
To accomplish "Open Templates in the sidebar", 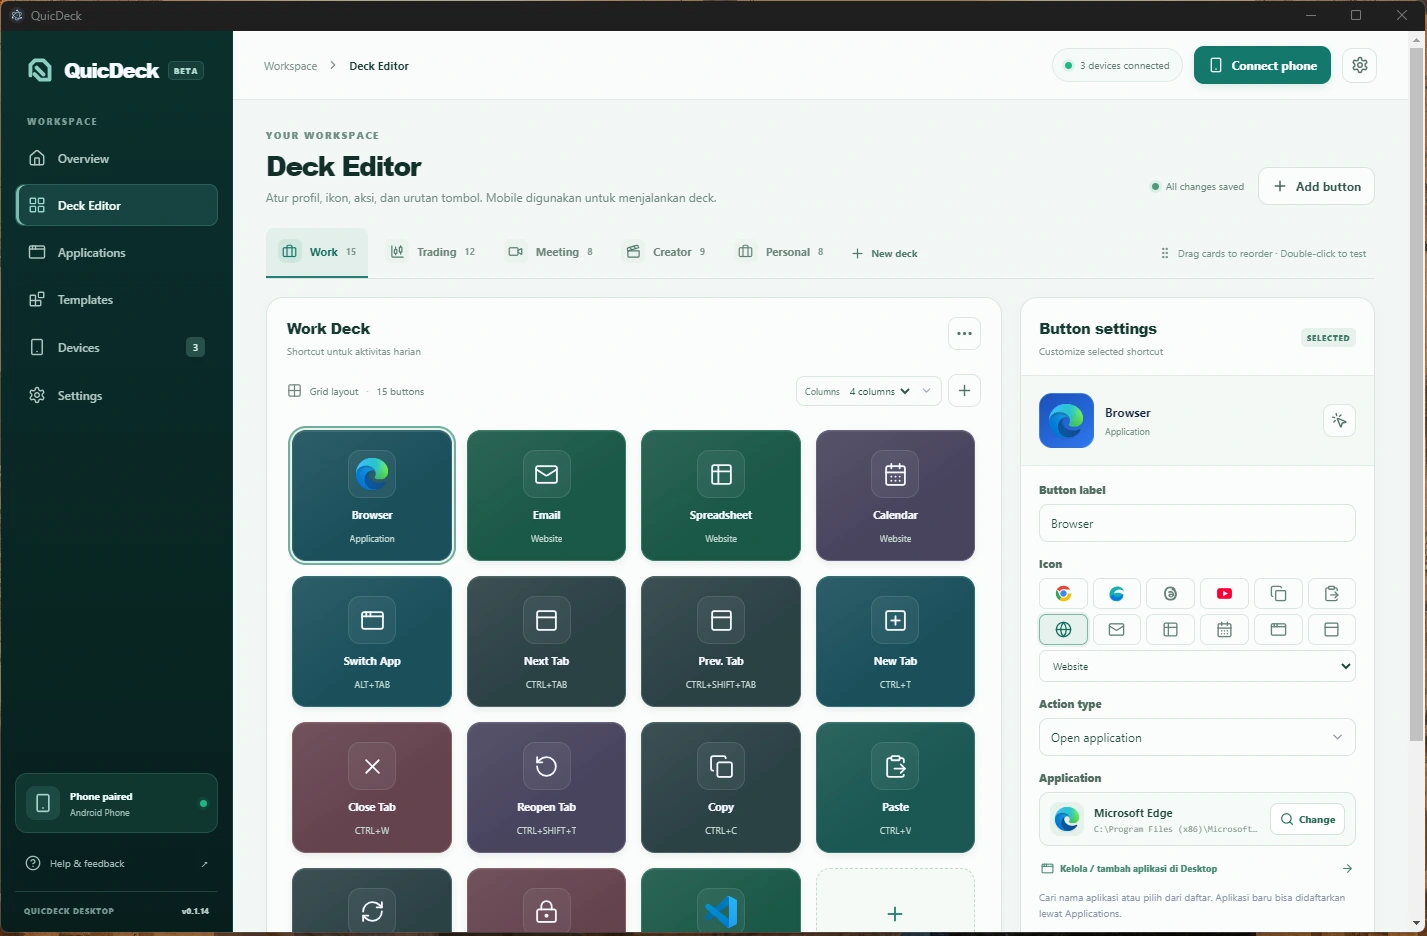I will tap(117, 299).
